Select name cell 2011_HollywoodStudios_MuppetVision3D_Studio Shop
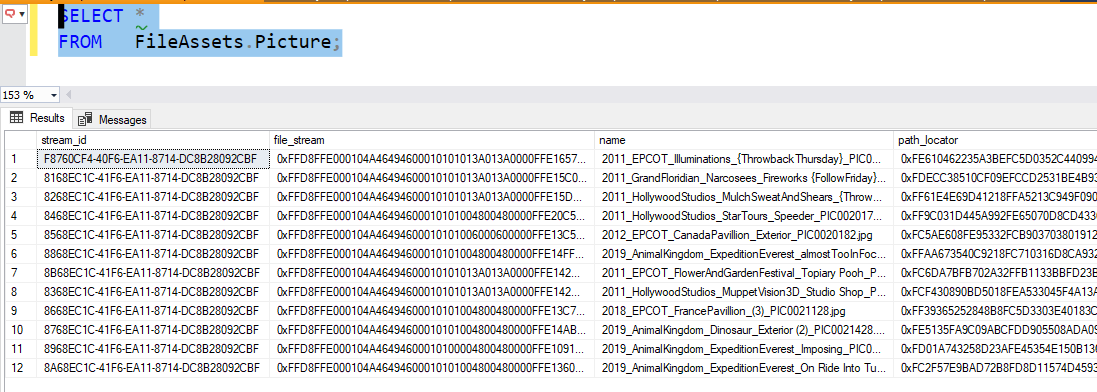The height and width of the screenshot is (392, 1097). coord(744,291)
